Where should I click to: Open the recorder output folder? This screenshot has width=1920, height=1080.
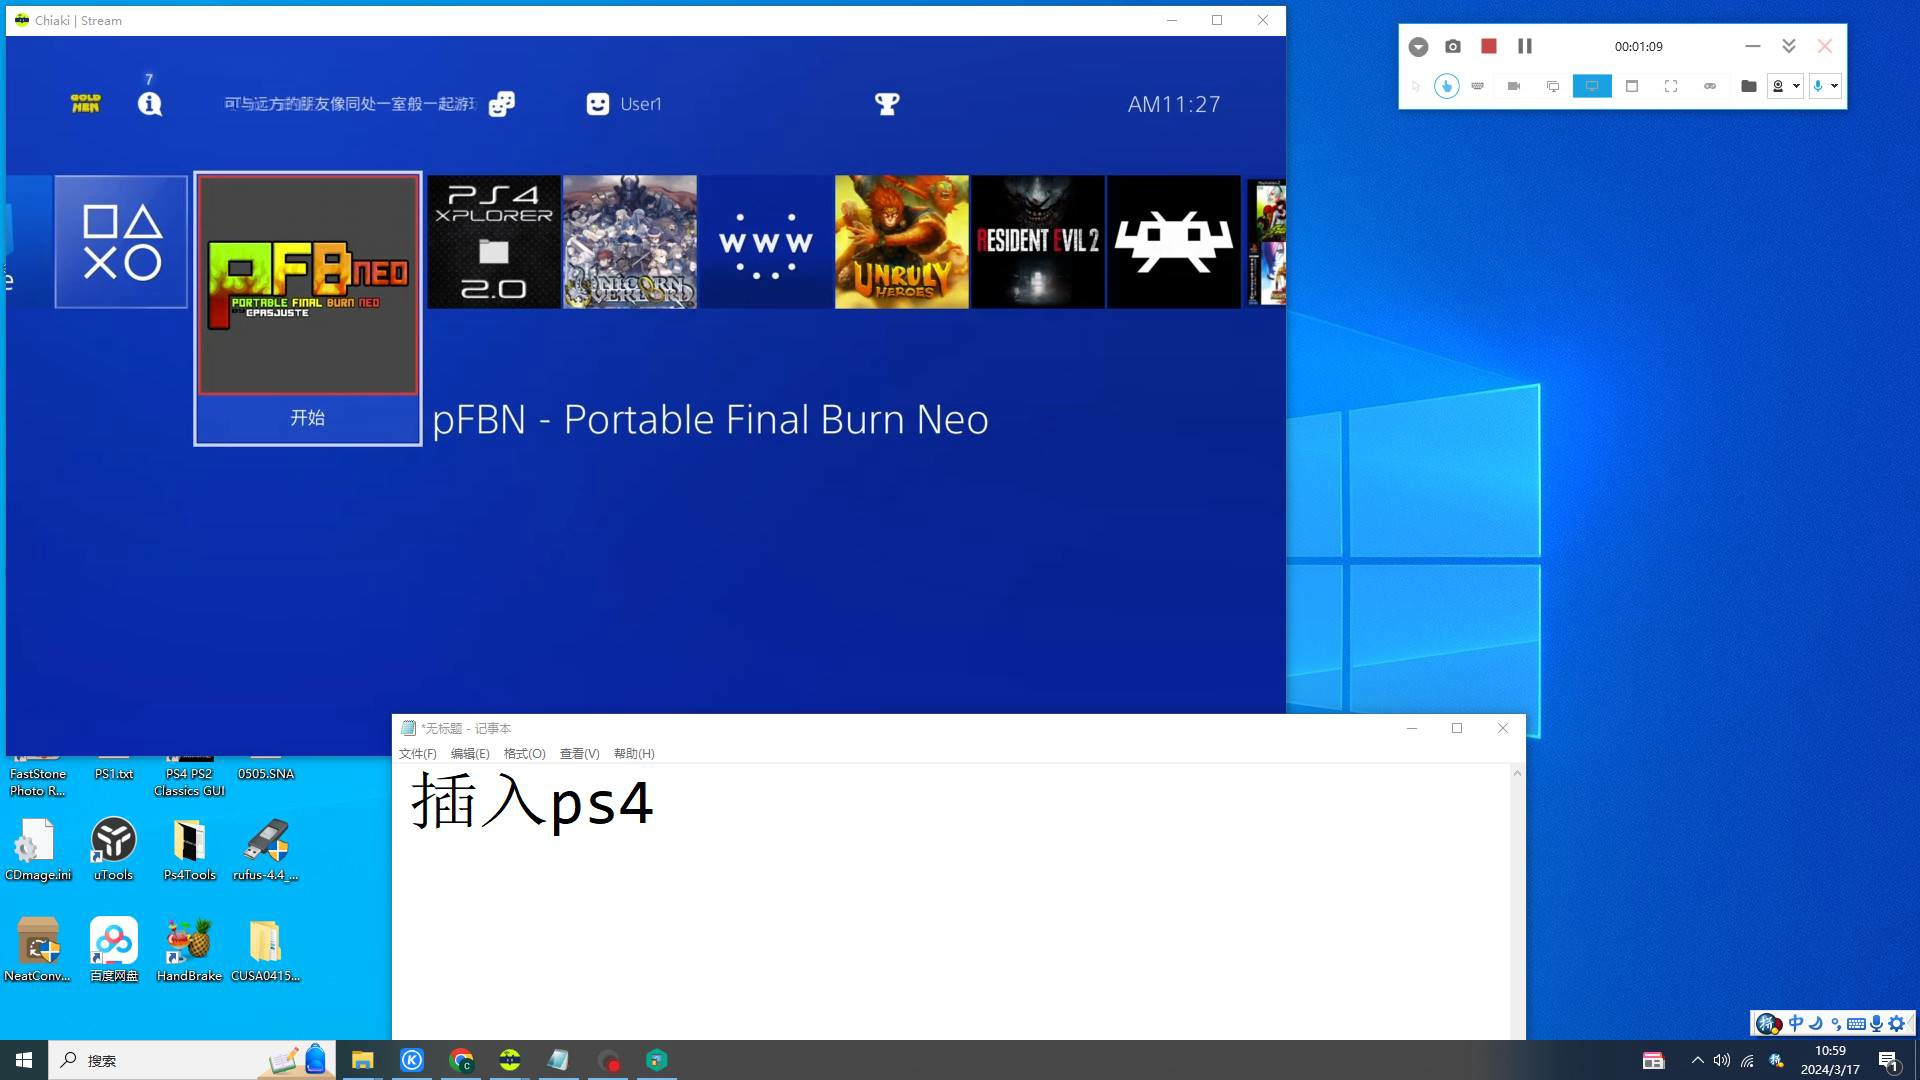pyautogui.click(x=1748, y=86)
